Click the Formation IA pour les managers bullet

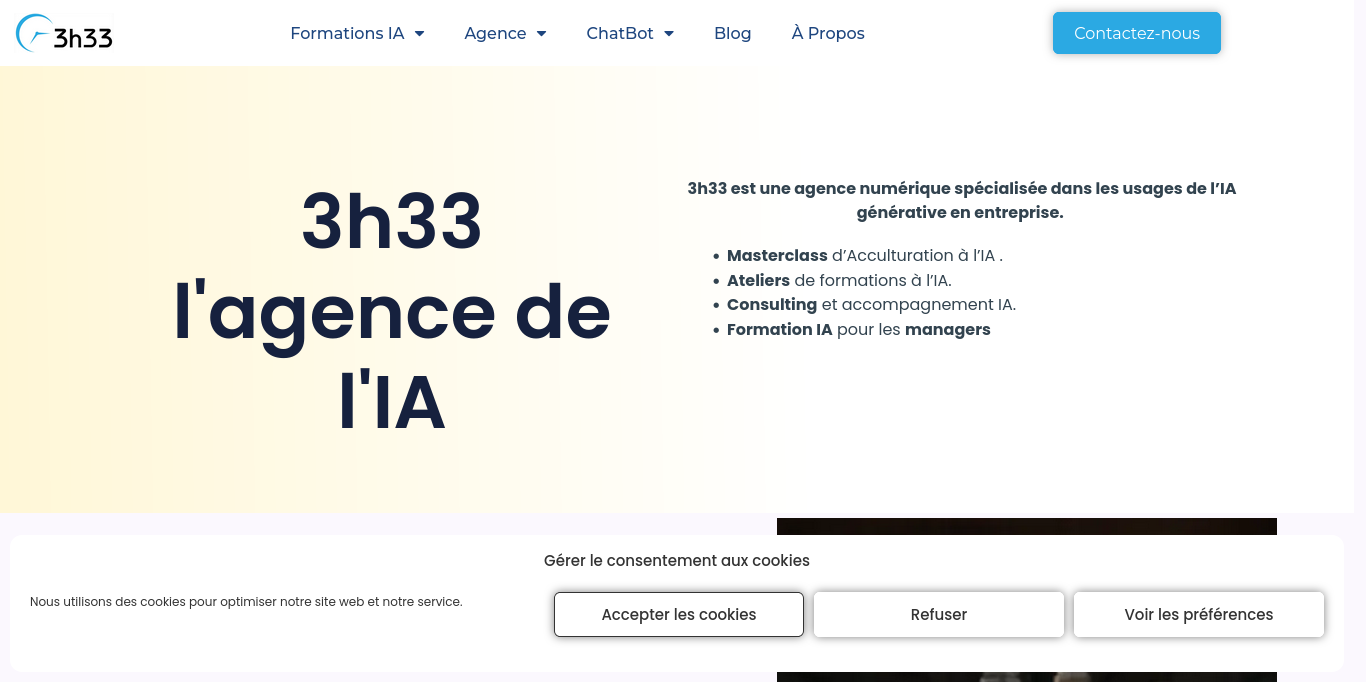coord(859,329)
